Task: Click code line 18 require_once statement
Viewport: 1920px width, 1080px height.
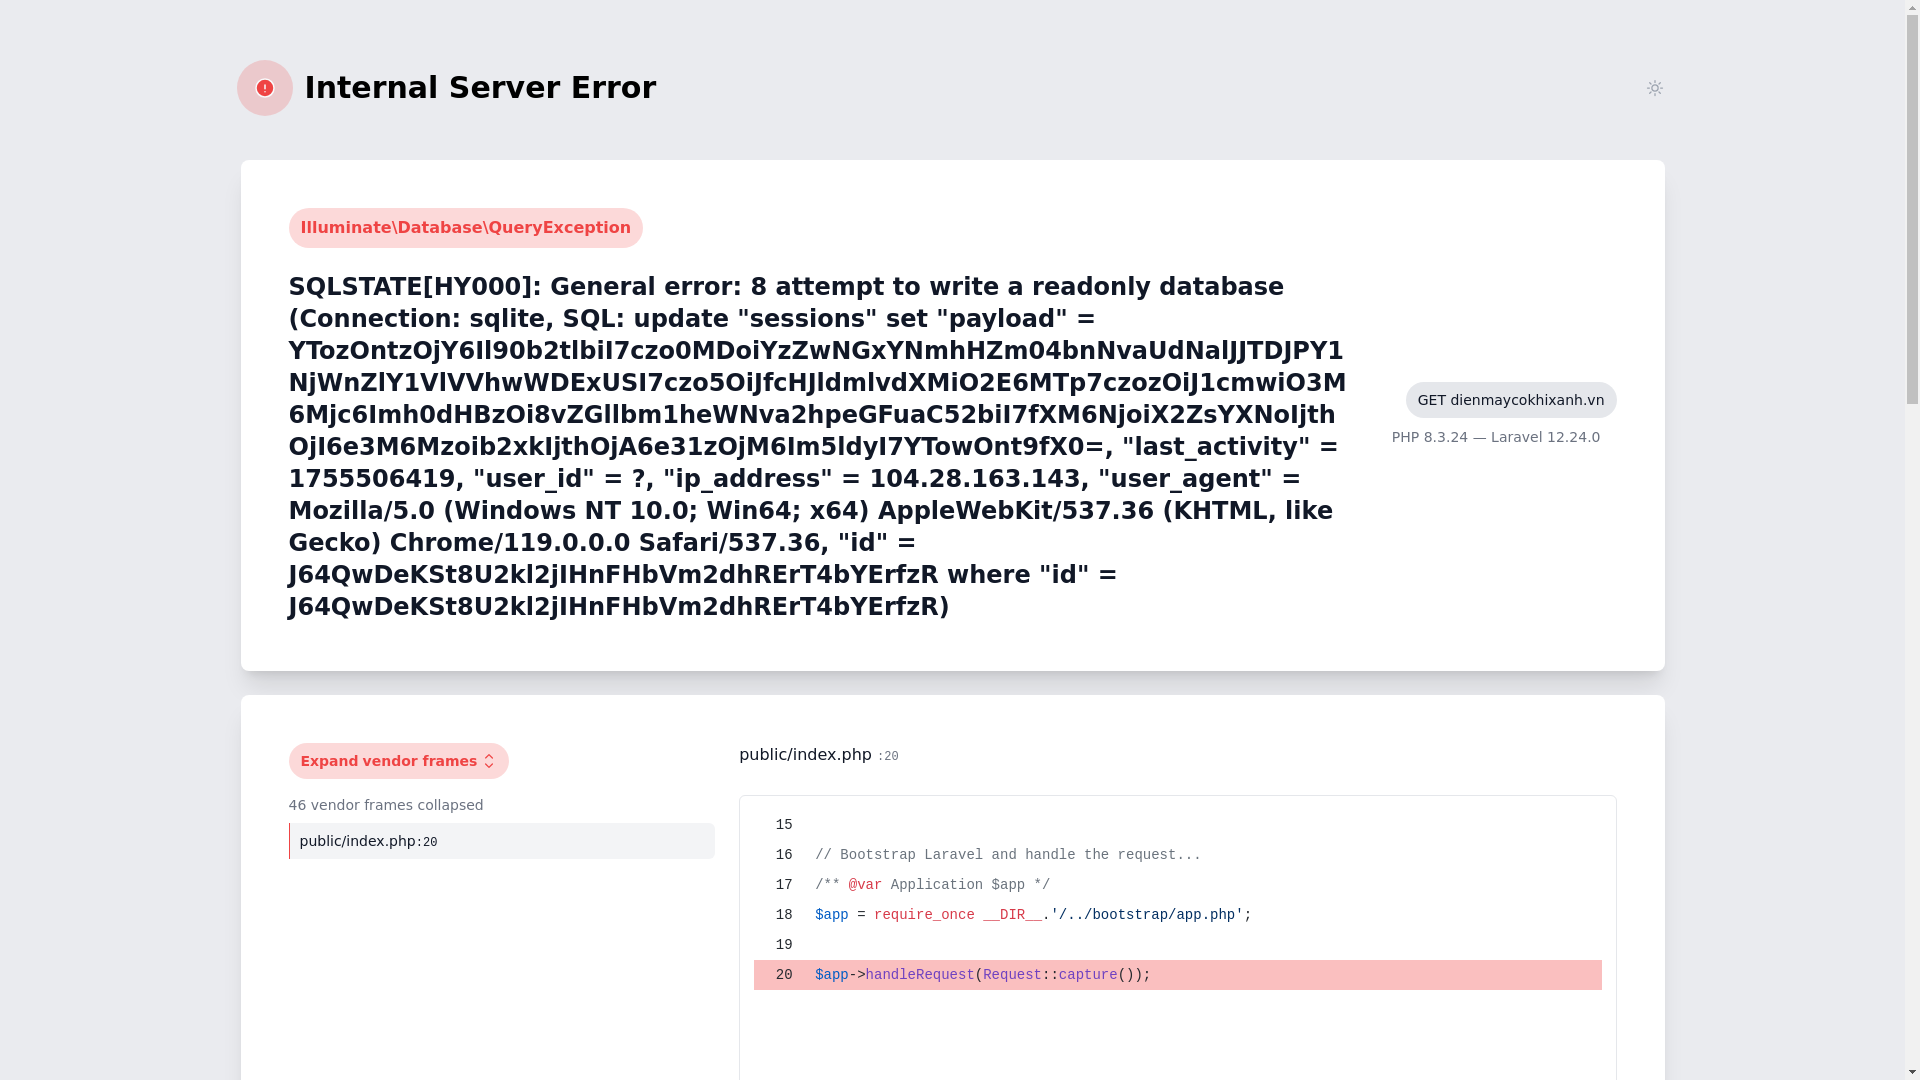Action: (1033, 915)
